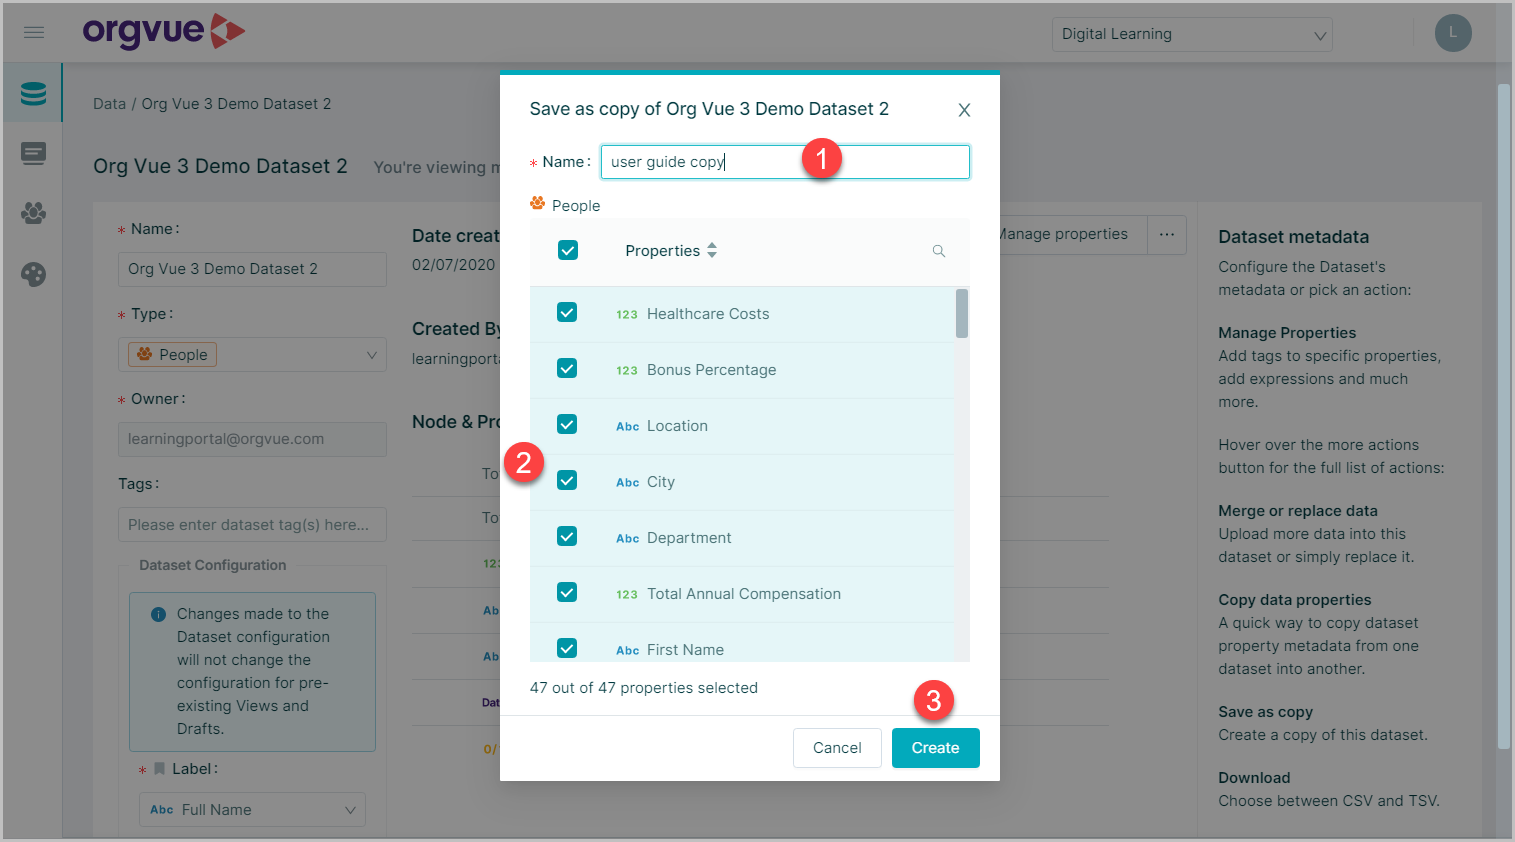Sort the Properties column
This screenshot has width=1515, height=842.
click(x=712, y=250)
